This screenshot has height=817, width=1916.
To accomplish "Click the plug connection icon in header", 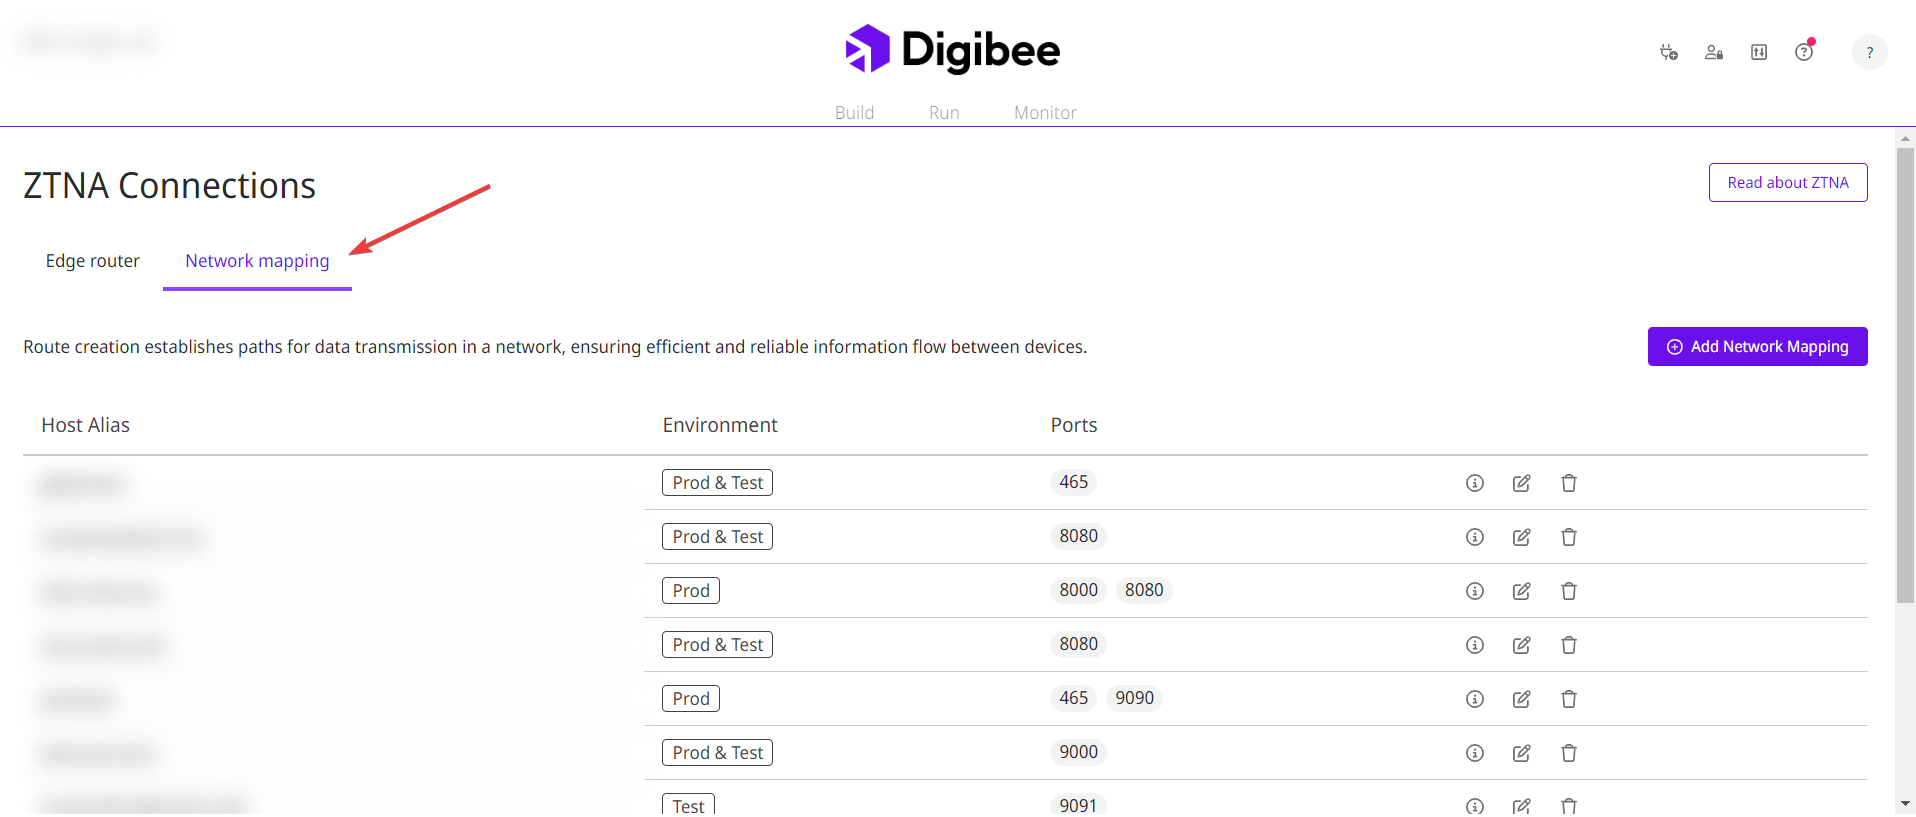I will 1668,52.
